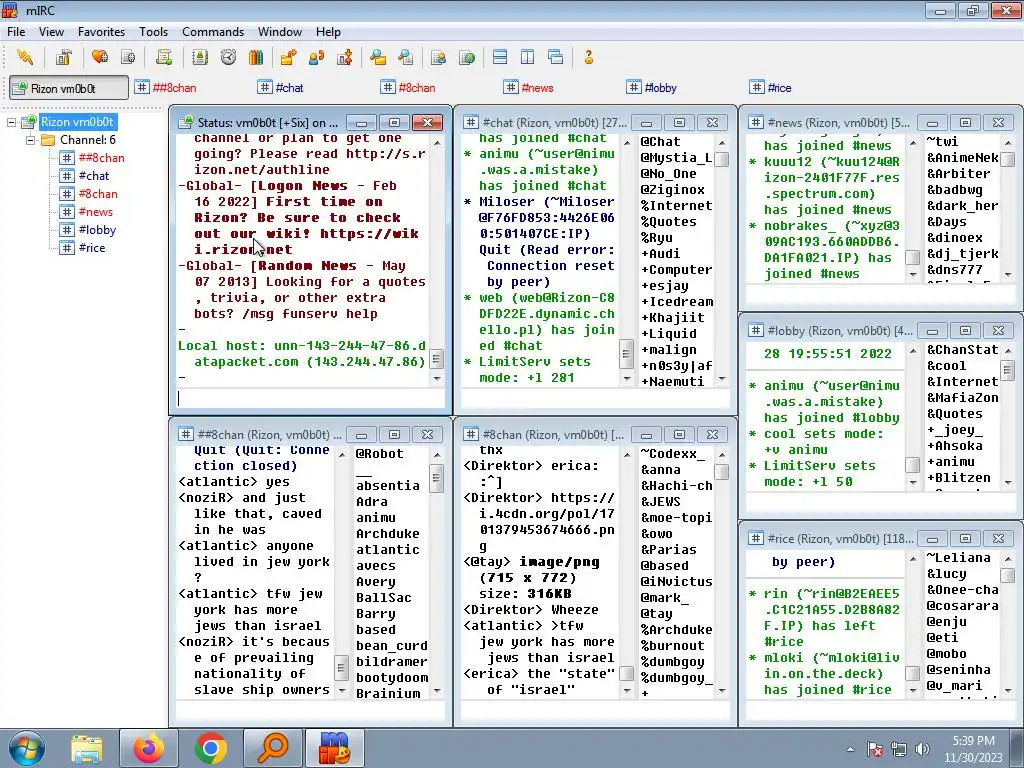Select nick Archduke in ##8chan nicklist
This screenshot has width=1024, height=768.
[388, 534]
